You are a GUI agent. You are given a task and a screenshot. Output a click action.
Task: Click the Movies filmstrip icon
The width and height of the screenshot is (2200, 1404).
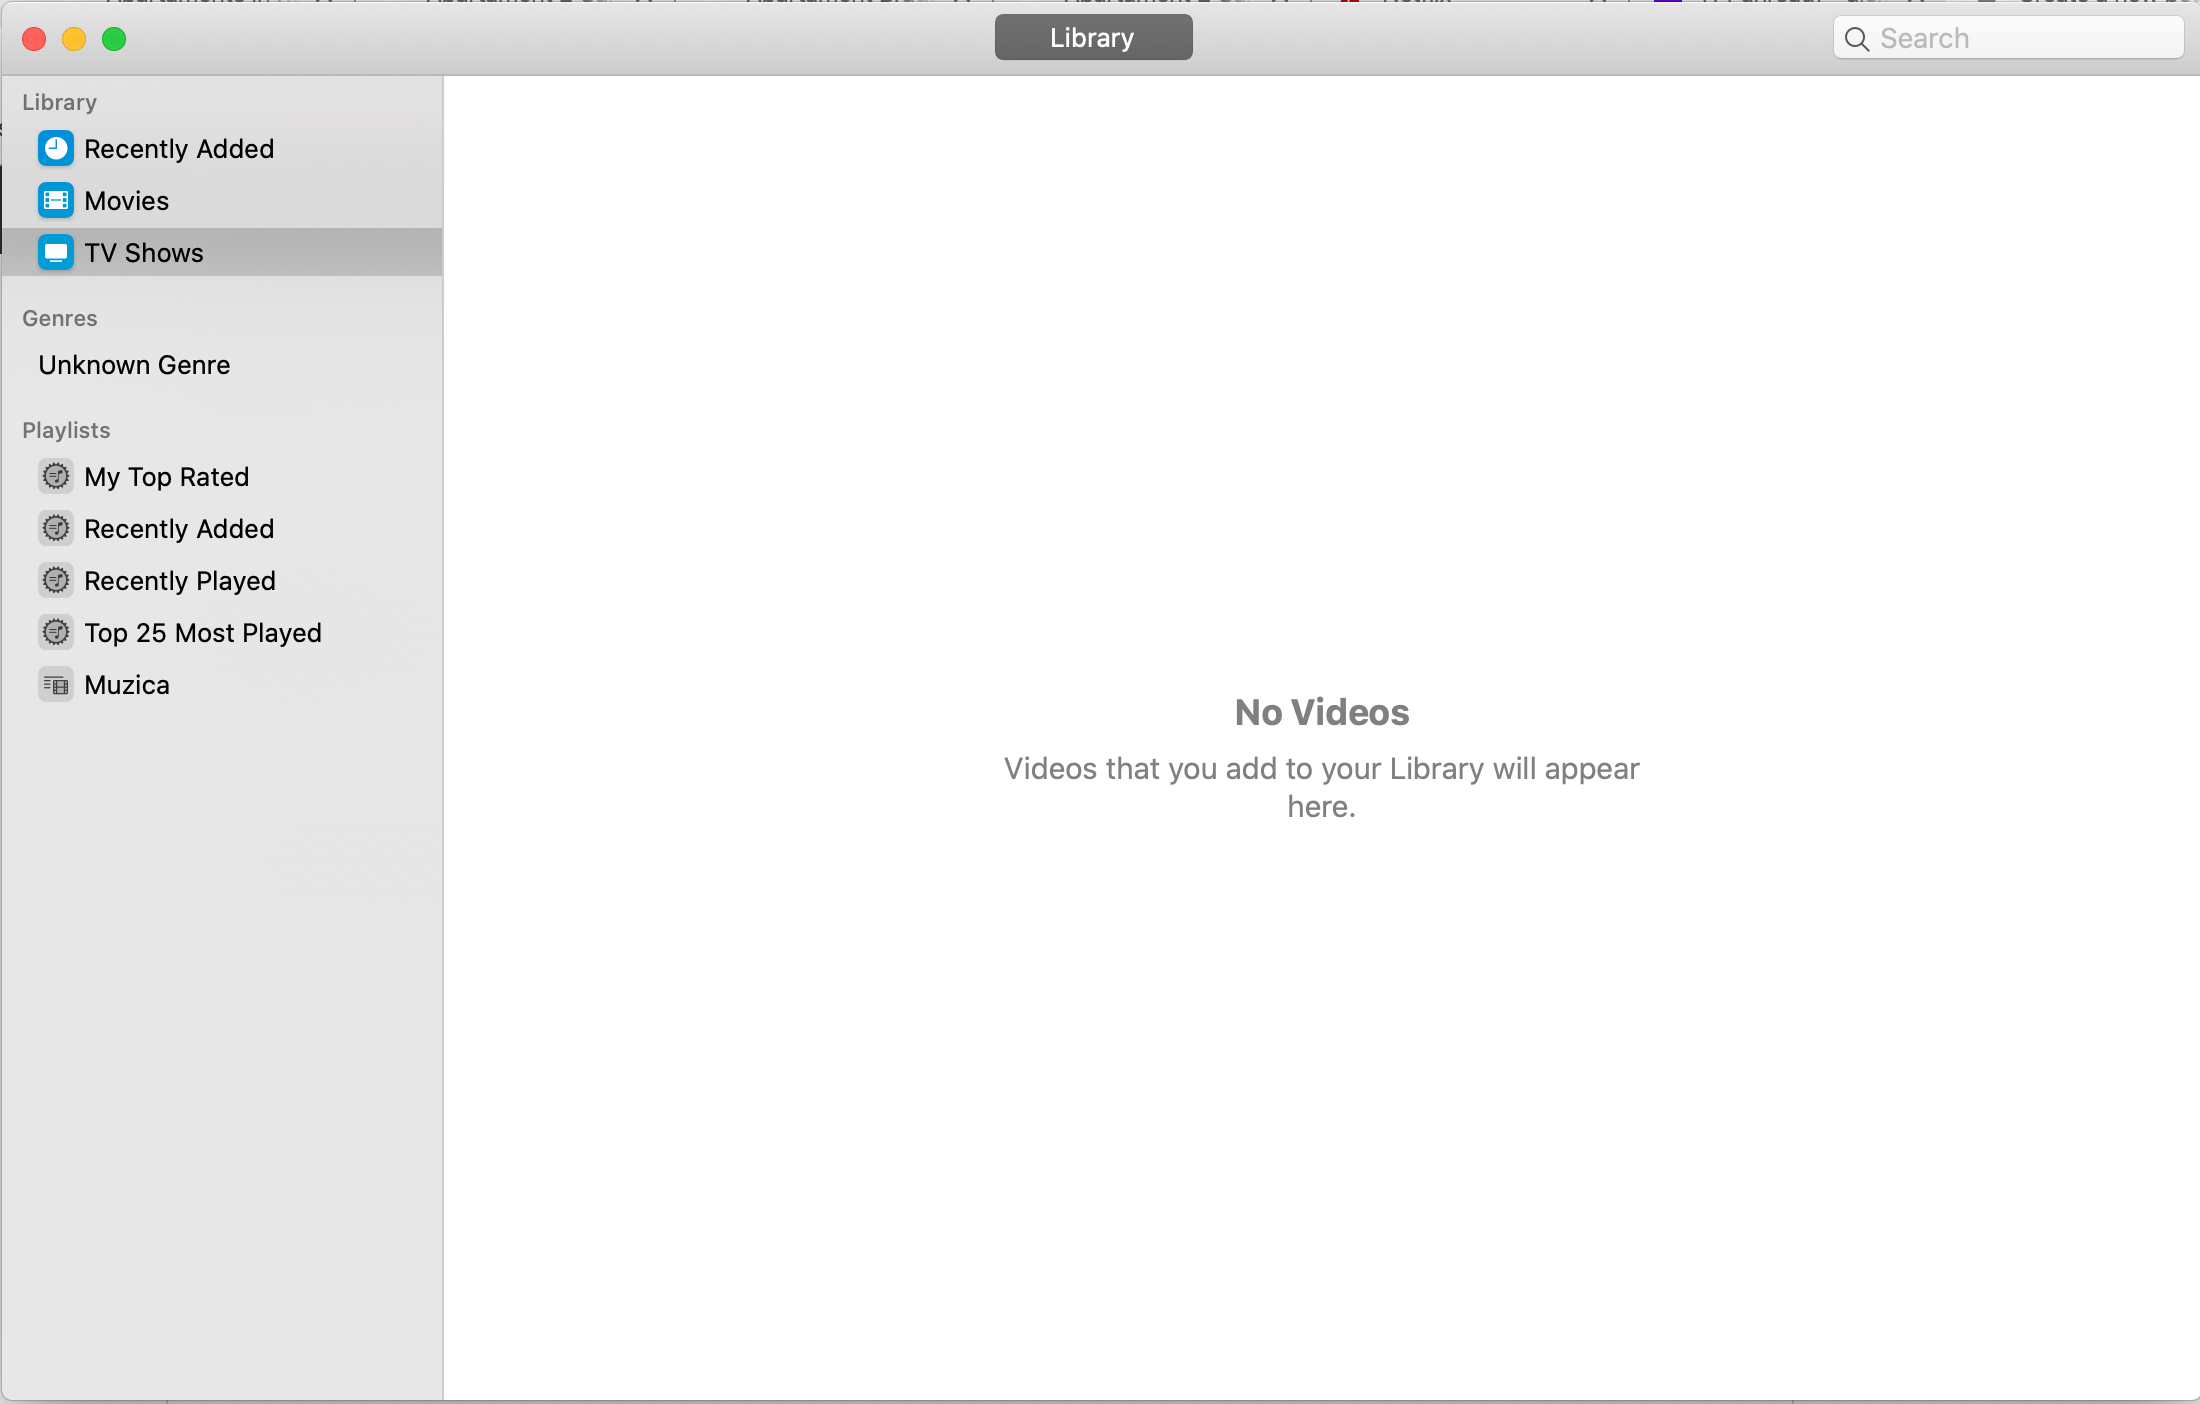pos(56,201)
